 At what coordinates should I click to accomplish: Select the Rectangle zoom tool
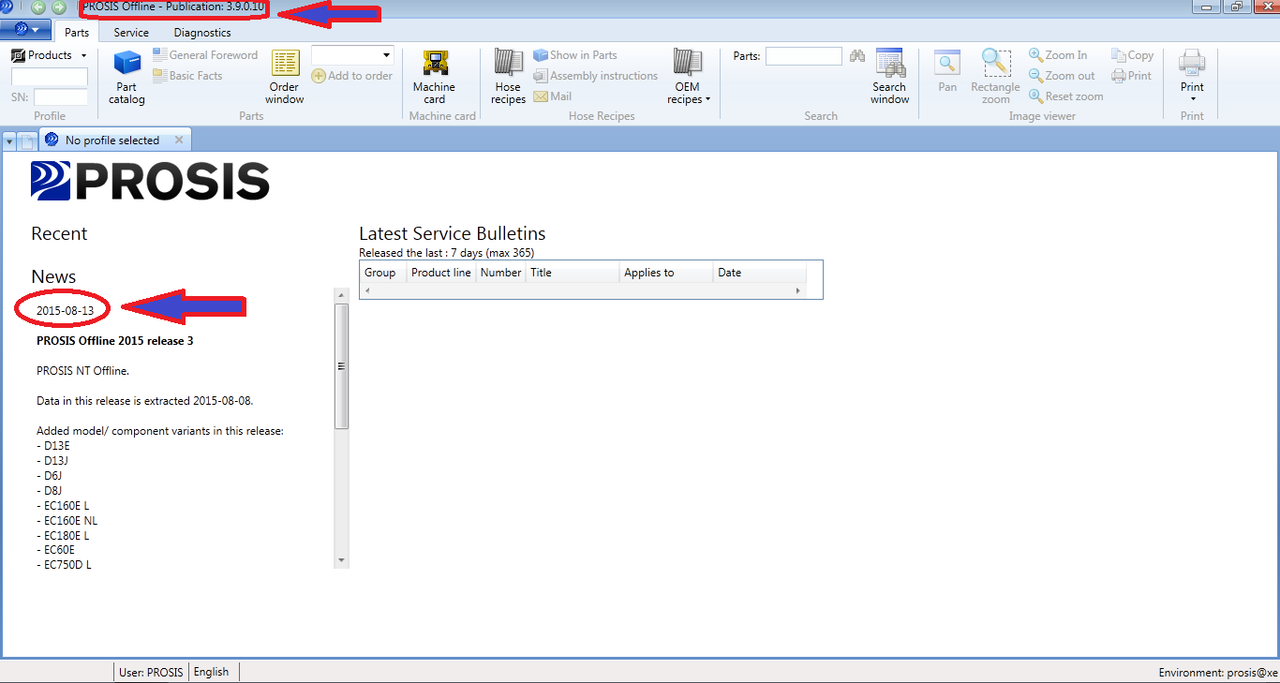pos(995,77)
